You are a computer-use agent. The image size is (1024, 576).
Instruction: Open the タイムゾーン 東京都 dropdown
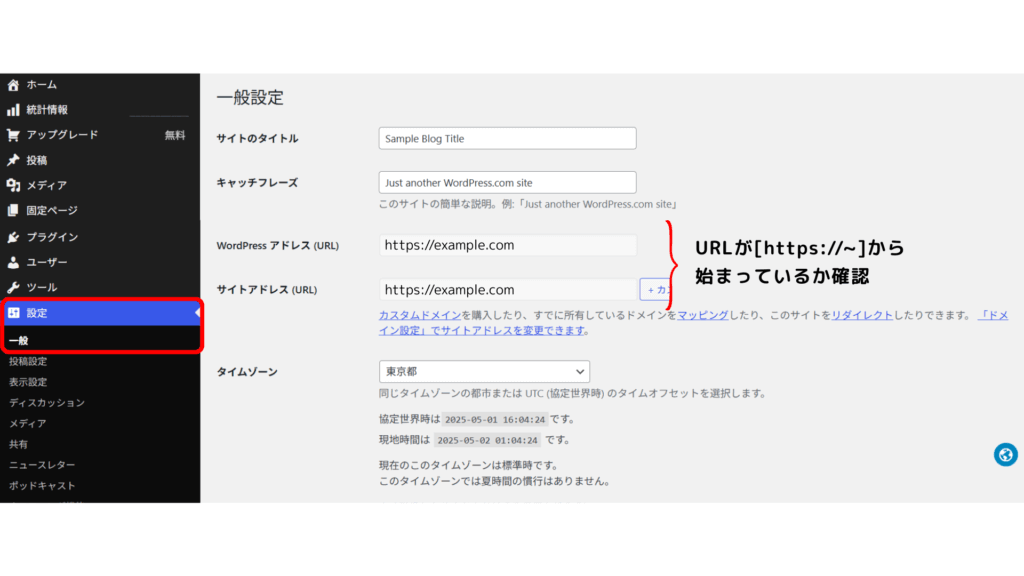(484, 372)
